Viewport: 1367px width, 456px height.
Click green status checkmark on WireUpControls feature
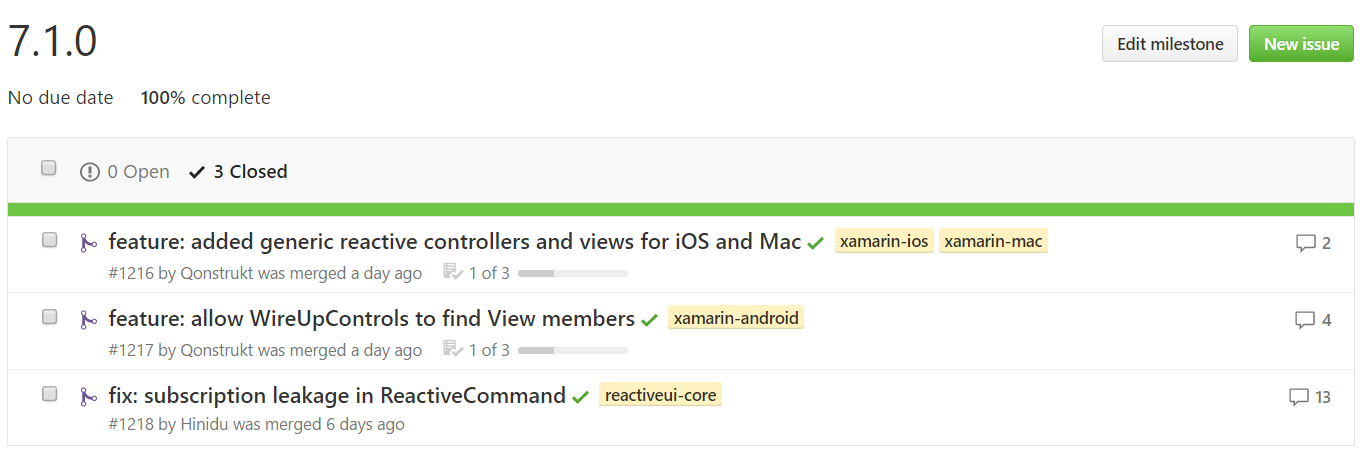[649, 320]
